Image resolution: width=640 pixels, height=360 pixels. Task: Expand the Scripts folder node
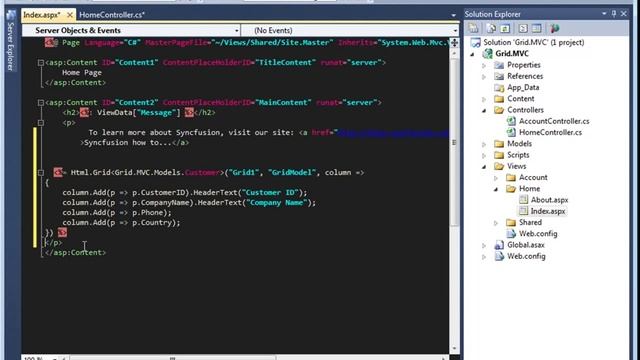[x=484, y=156]
